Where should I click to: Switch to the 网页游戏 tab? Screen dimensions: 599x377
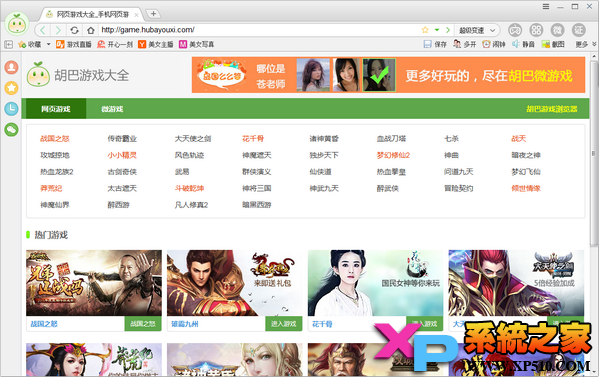coord(56,109)
